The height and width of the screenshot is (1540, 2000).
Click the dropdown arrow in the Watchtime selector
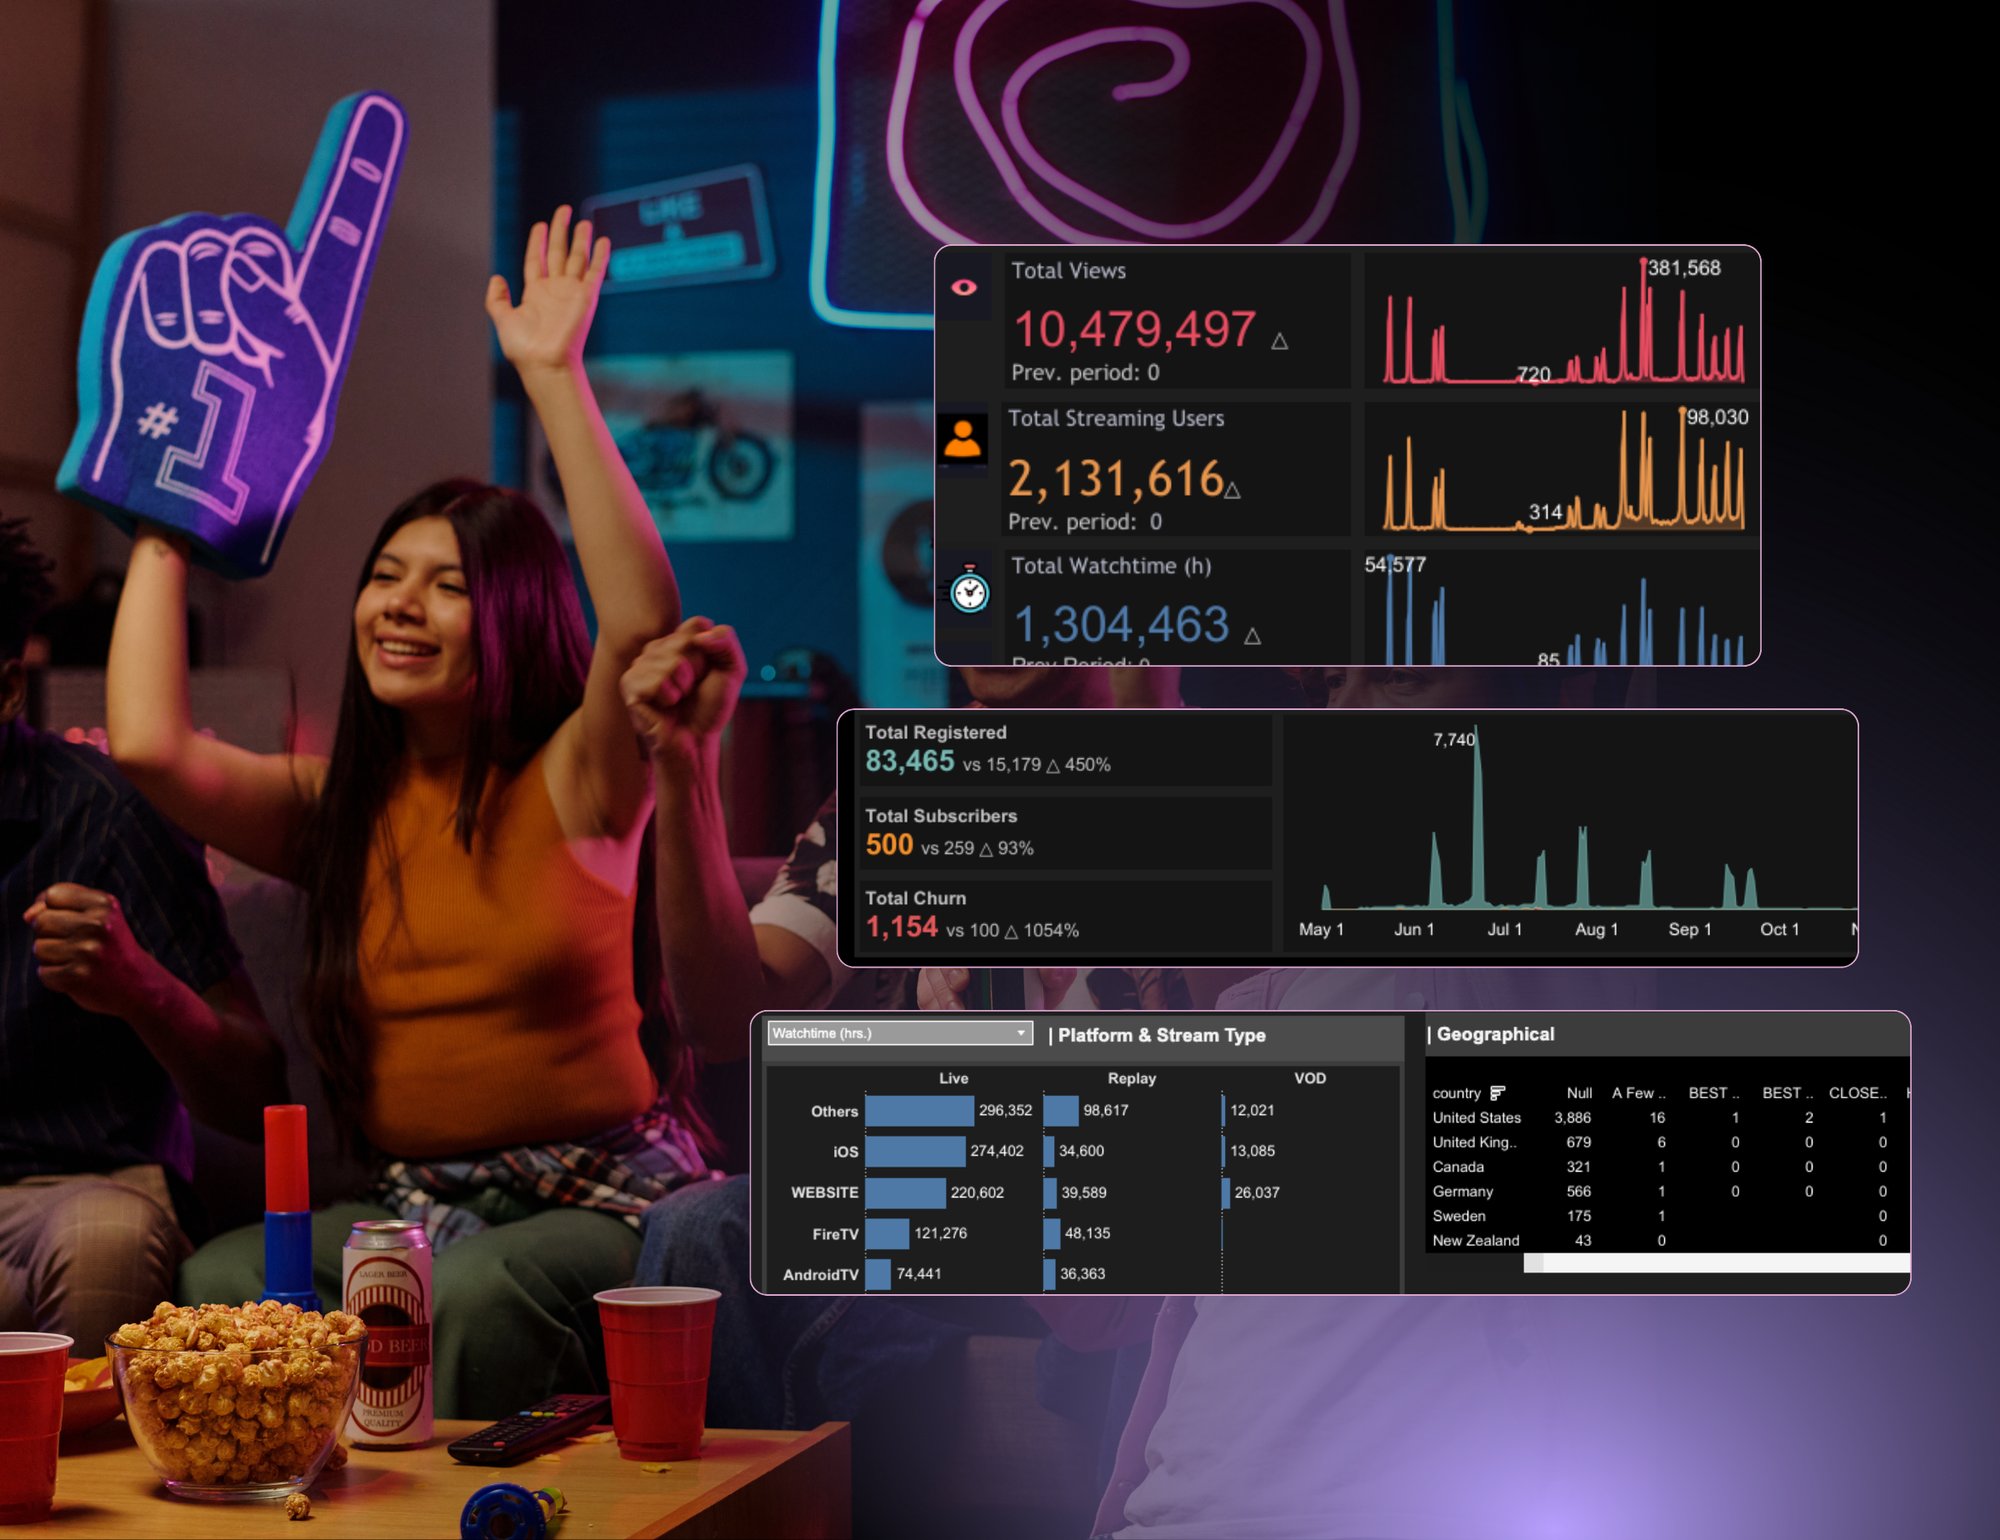(1020, 1033)
